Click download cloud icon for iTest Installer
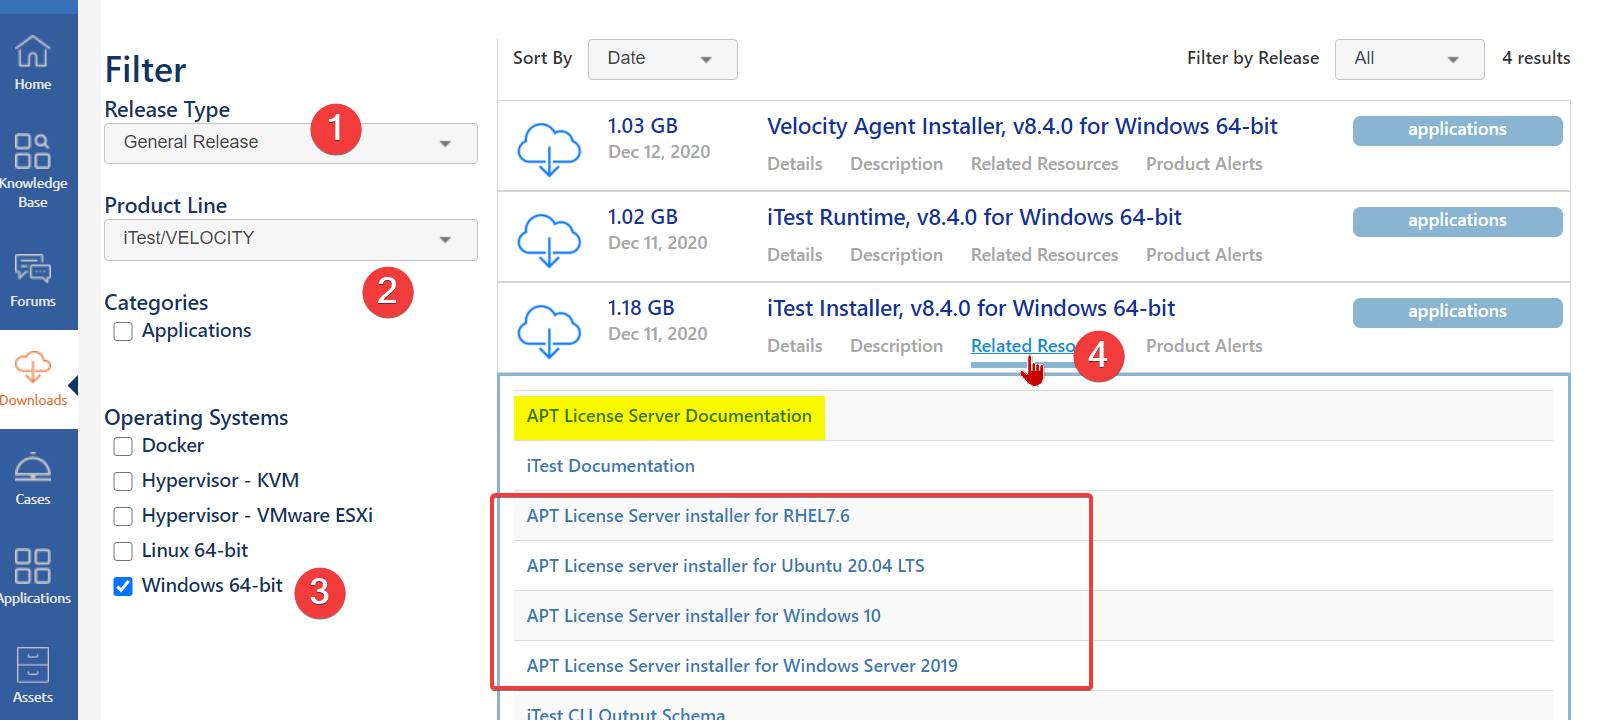The image size is (1599, 720). click(x=549, y=331)
